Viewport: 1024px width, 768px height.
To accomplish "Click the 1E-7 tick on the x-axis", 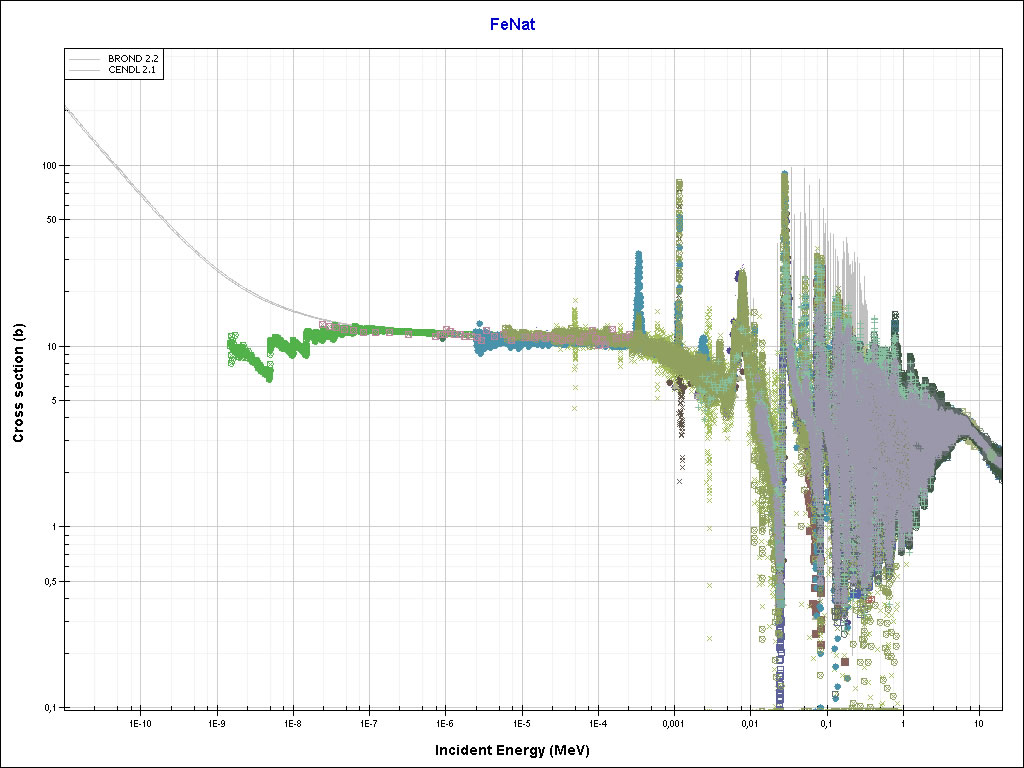I will [x=368, y=721].
